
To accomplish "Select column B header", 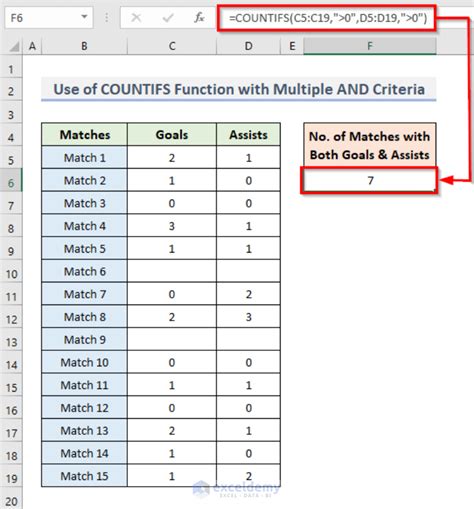I will click(84, 46).
